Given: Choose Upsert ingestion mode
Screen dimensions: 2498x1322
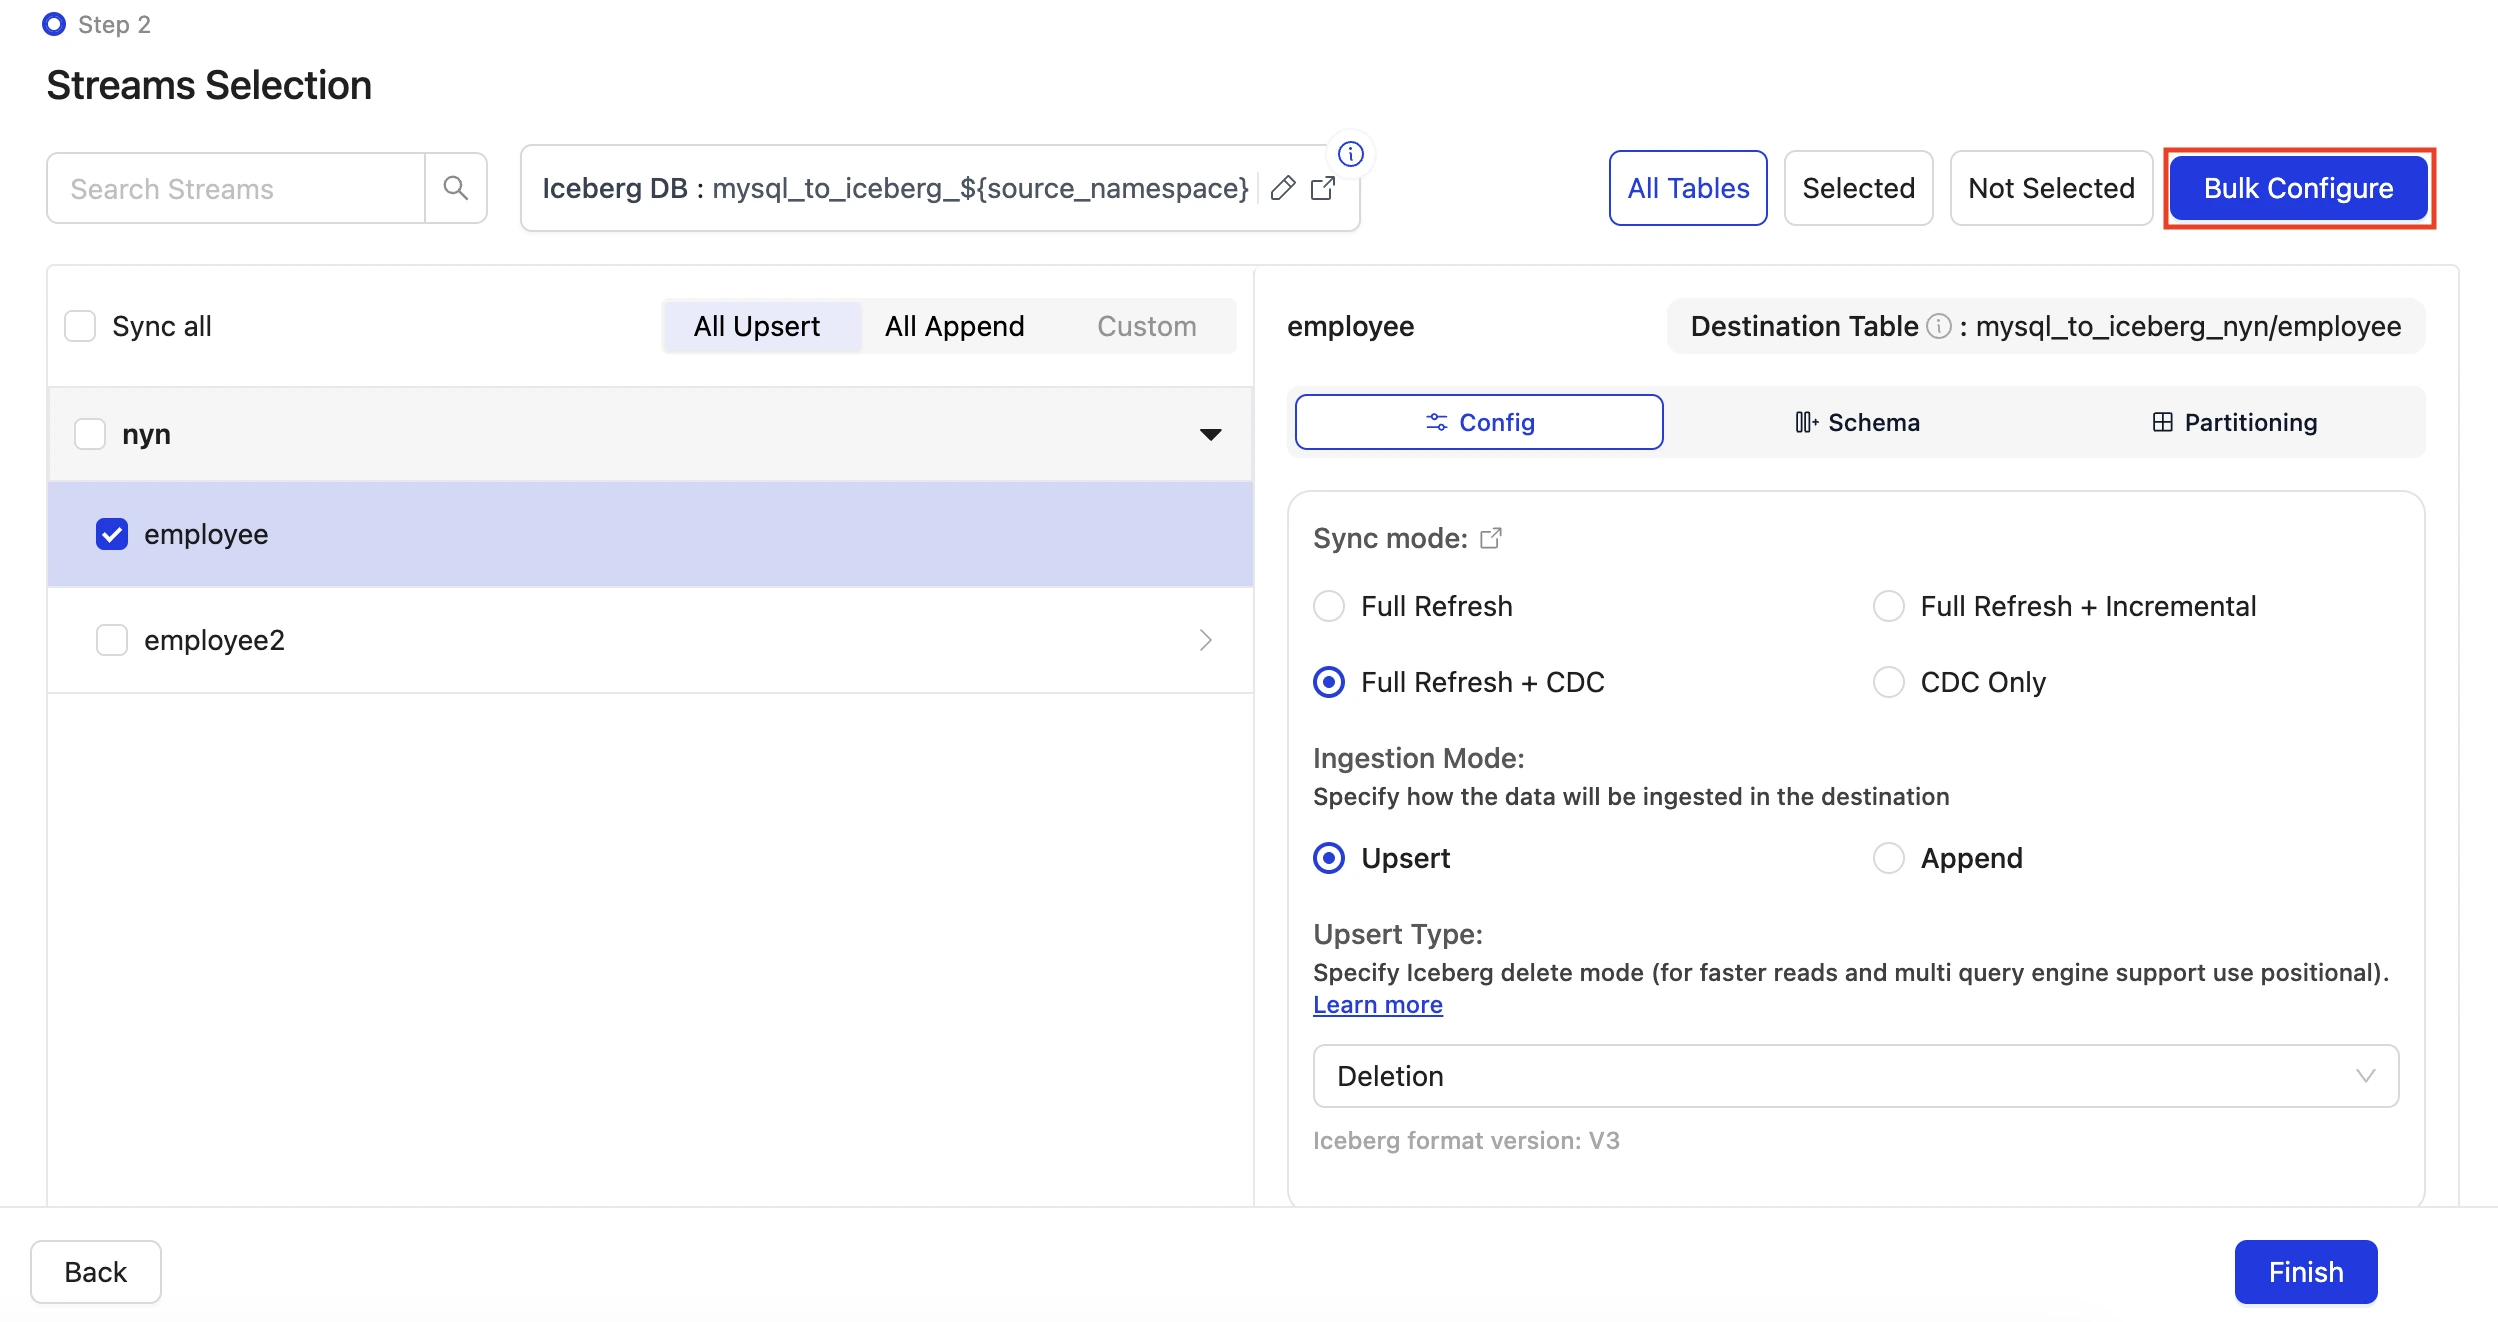Looking at the screenshot, I should [x=1329, y=858].
